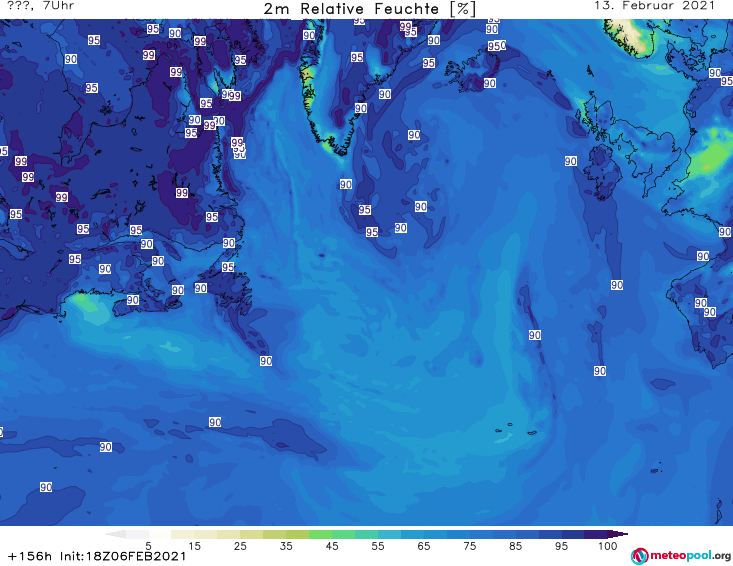This screenshot has height=566, width=733.
Task: Click legend value 100
Action: pyautogui.click(x=608, y=546)
